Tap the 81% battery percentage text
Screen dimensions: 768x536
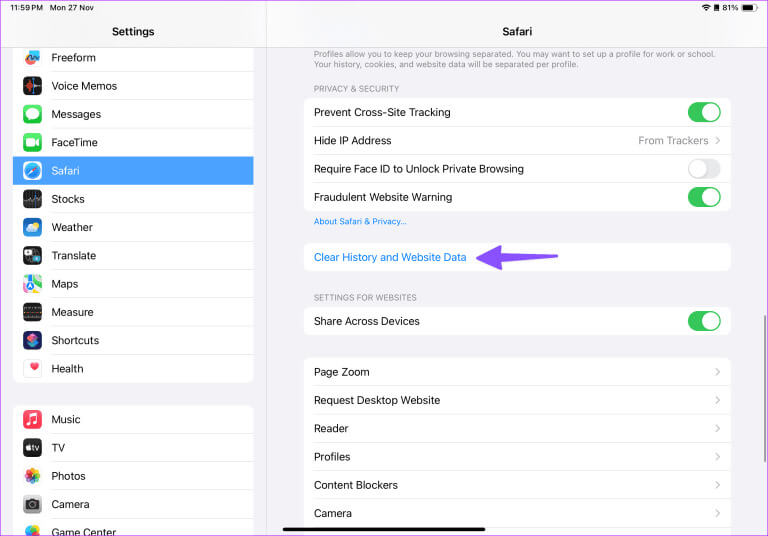coord(730,8)
